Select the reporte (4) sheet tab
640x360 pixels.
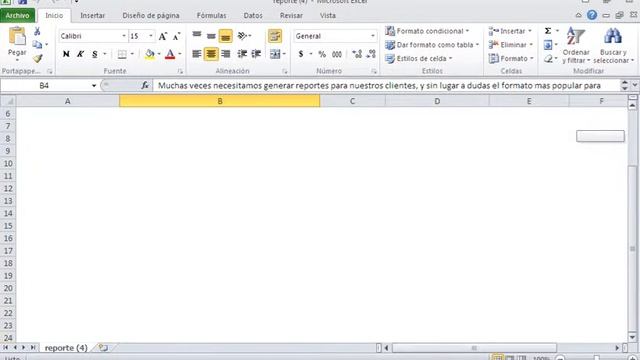tap(66, 348)
